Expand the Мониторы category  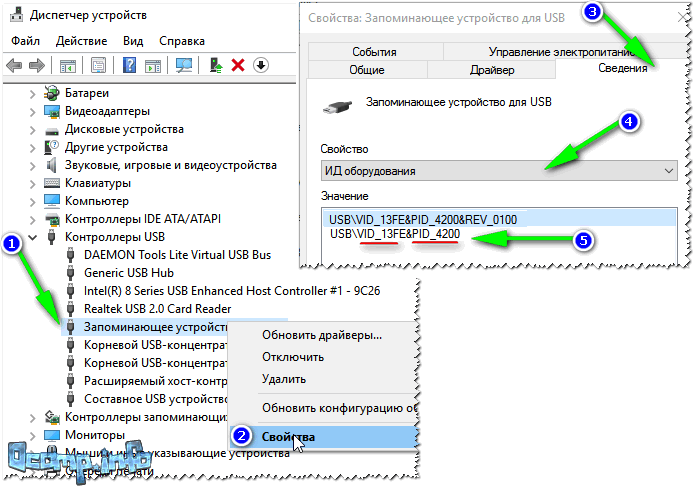tap(33, 435)
